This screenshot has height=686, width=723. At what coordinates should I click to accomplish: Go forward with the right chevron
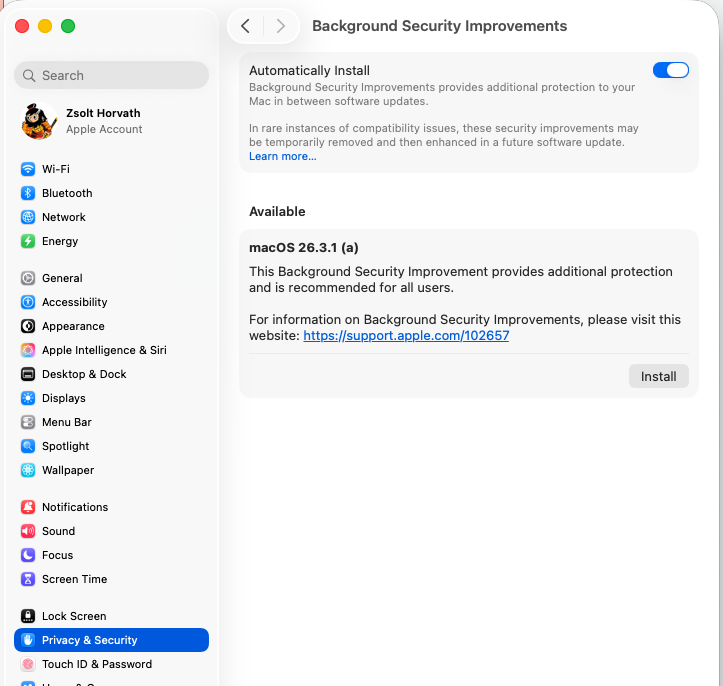pyautogui.click(x=280, y=26)
